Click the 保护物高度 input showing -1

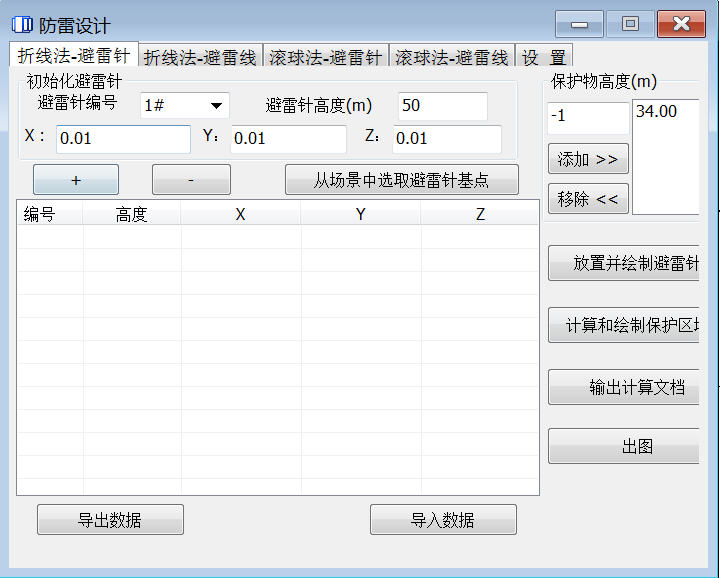pyautogui.click(x=588, y=118)
